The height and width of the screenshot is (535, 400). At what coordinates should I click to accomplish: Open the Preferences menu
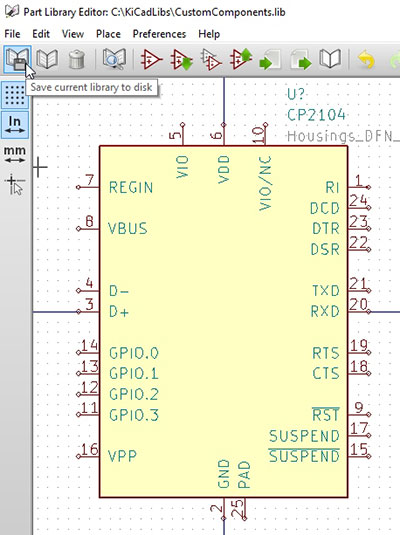159,34
